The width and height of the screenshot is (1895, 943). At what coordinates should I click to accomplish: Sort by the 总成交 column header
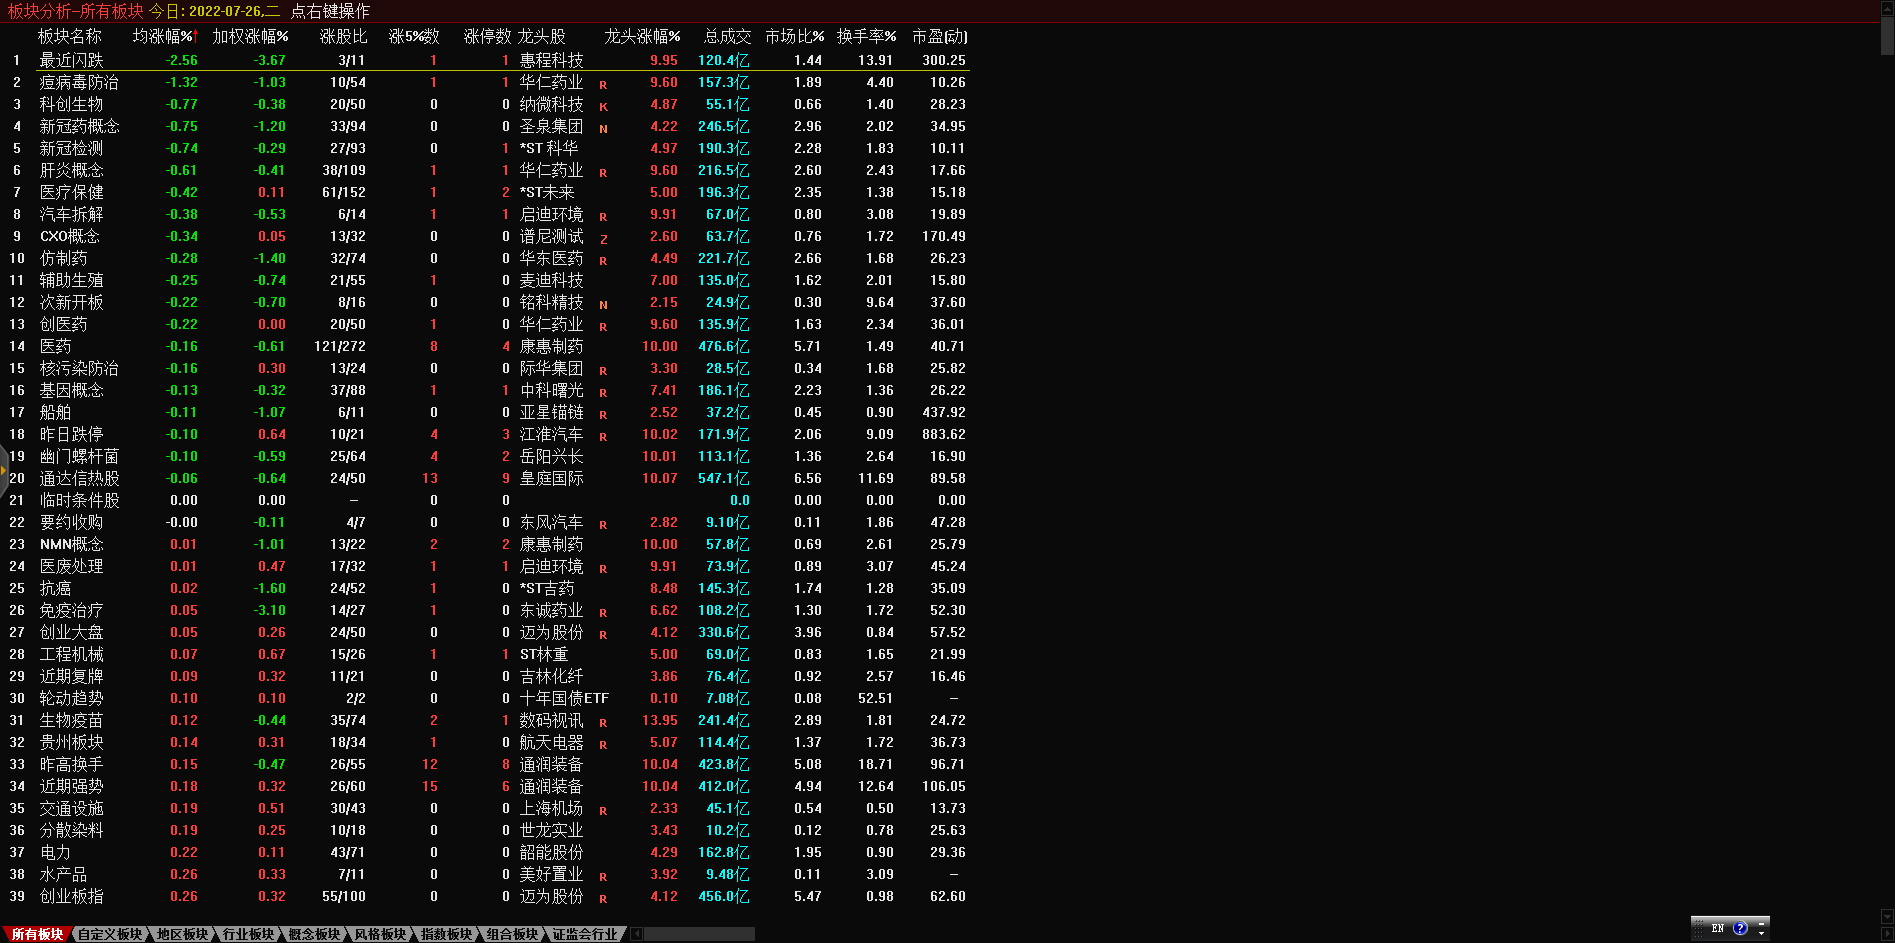pos(727,36)
